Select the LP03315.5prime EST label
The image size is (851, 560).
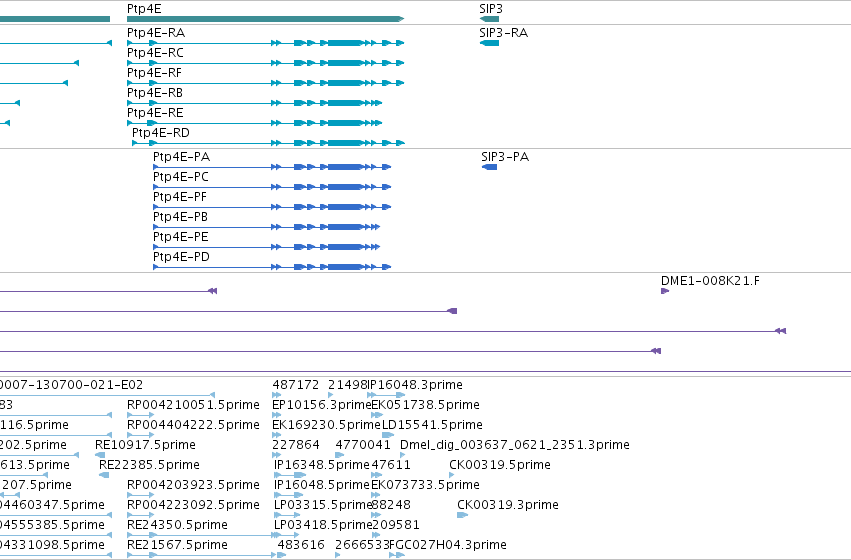pos(323,505)
